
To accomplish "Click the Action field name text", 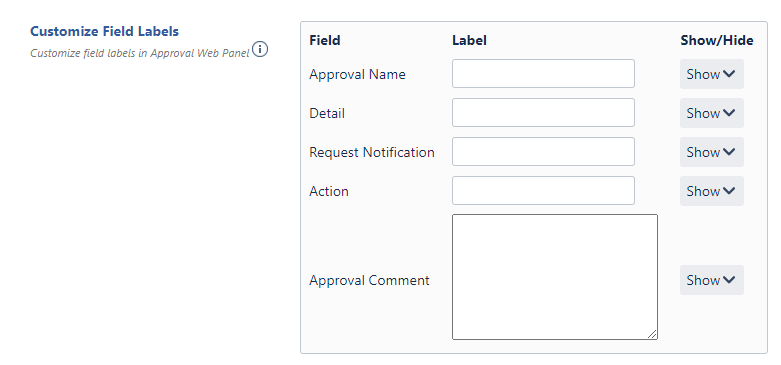I will tap(329, 191).
